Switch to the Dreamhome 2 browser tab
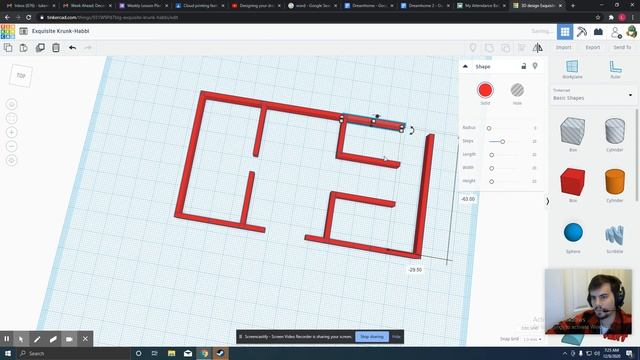Screen dimensions: 640x360 click(x=424, y=6)
